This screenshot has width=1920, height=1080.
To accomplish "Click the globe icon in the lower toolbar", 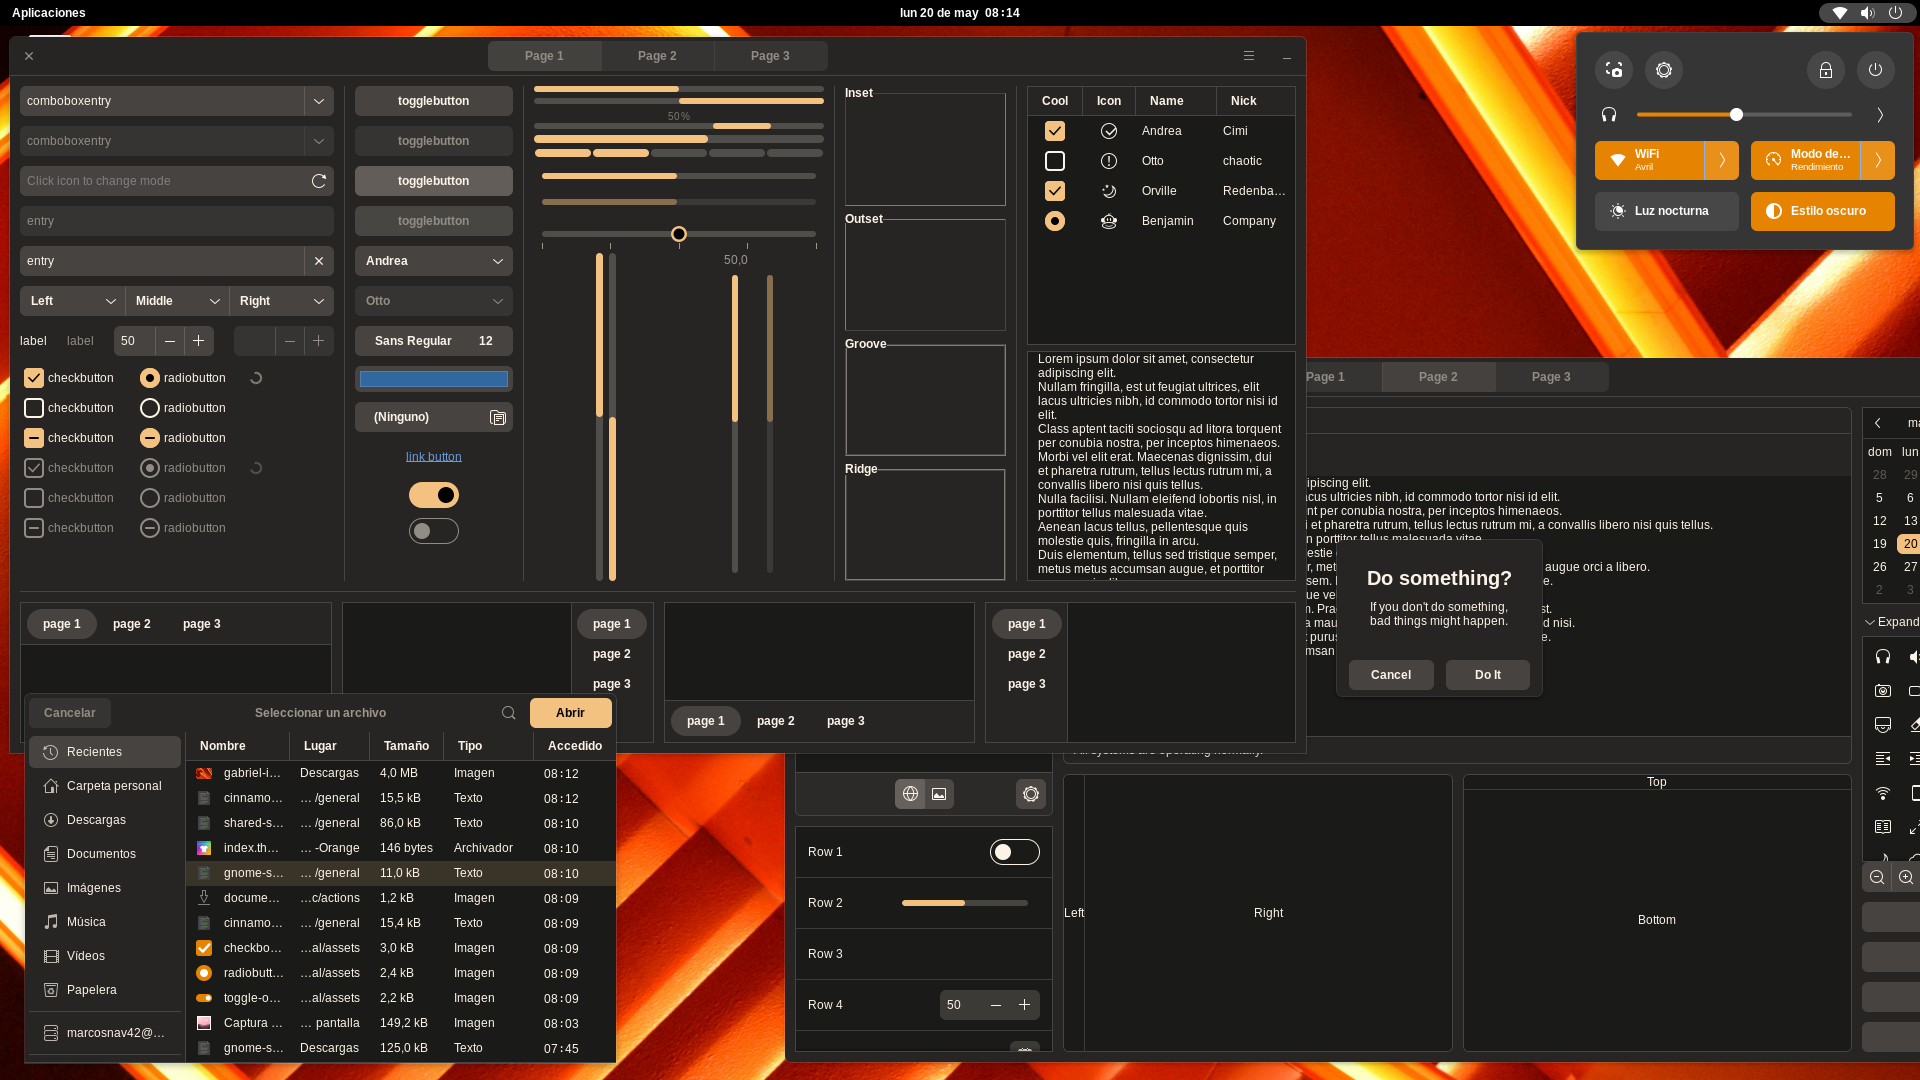I will pos(910,794).
